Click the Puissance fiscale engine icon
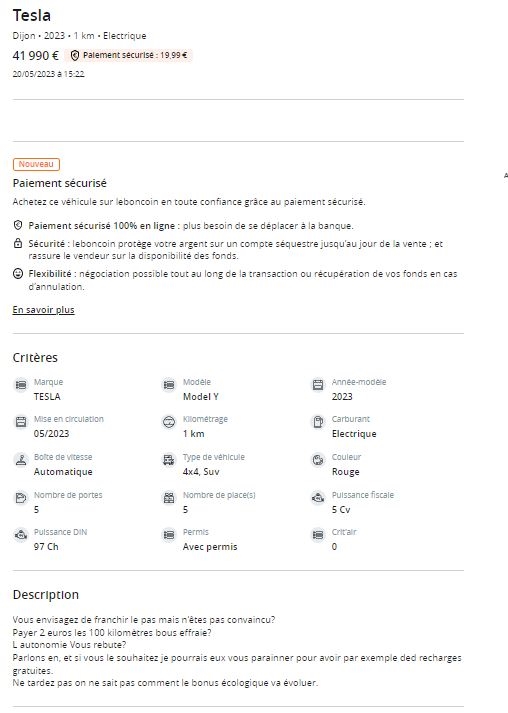The height and width of the screenshot is (713, 508). coord(318,497)
